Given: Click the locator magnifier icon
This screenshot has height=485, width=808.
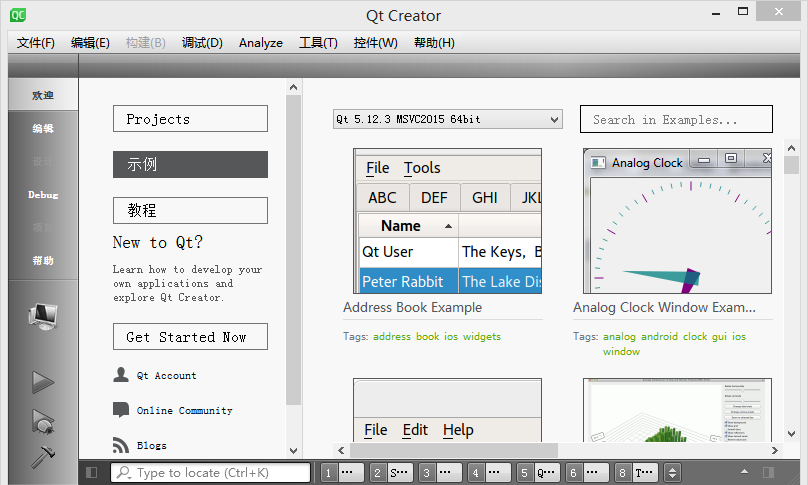Looking at the screenshot, I should click(x=124, y=472).
